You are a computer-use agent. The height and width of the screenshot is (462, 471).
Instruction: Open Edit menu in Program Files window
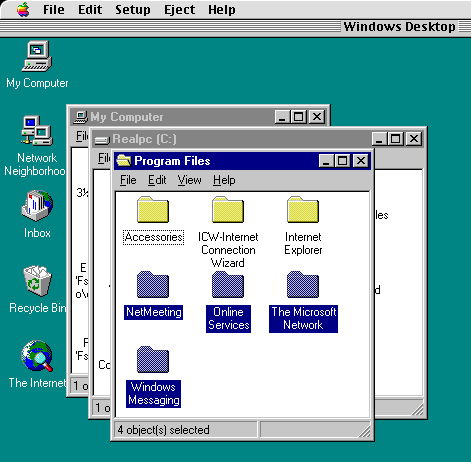[157, 180]
